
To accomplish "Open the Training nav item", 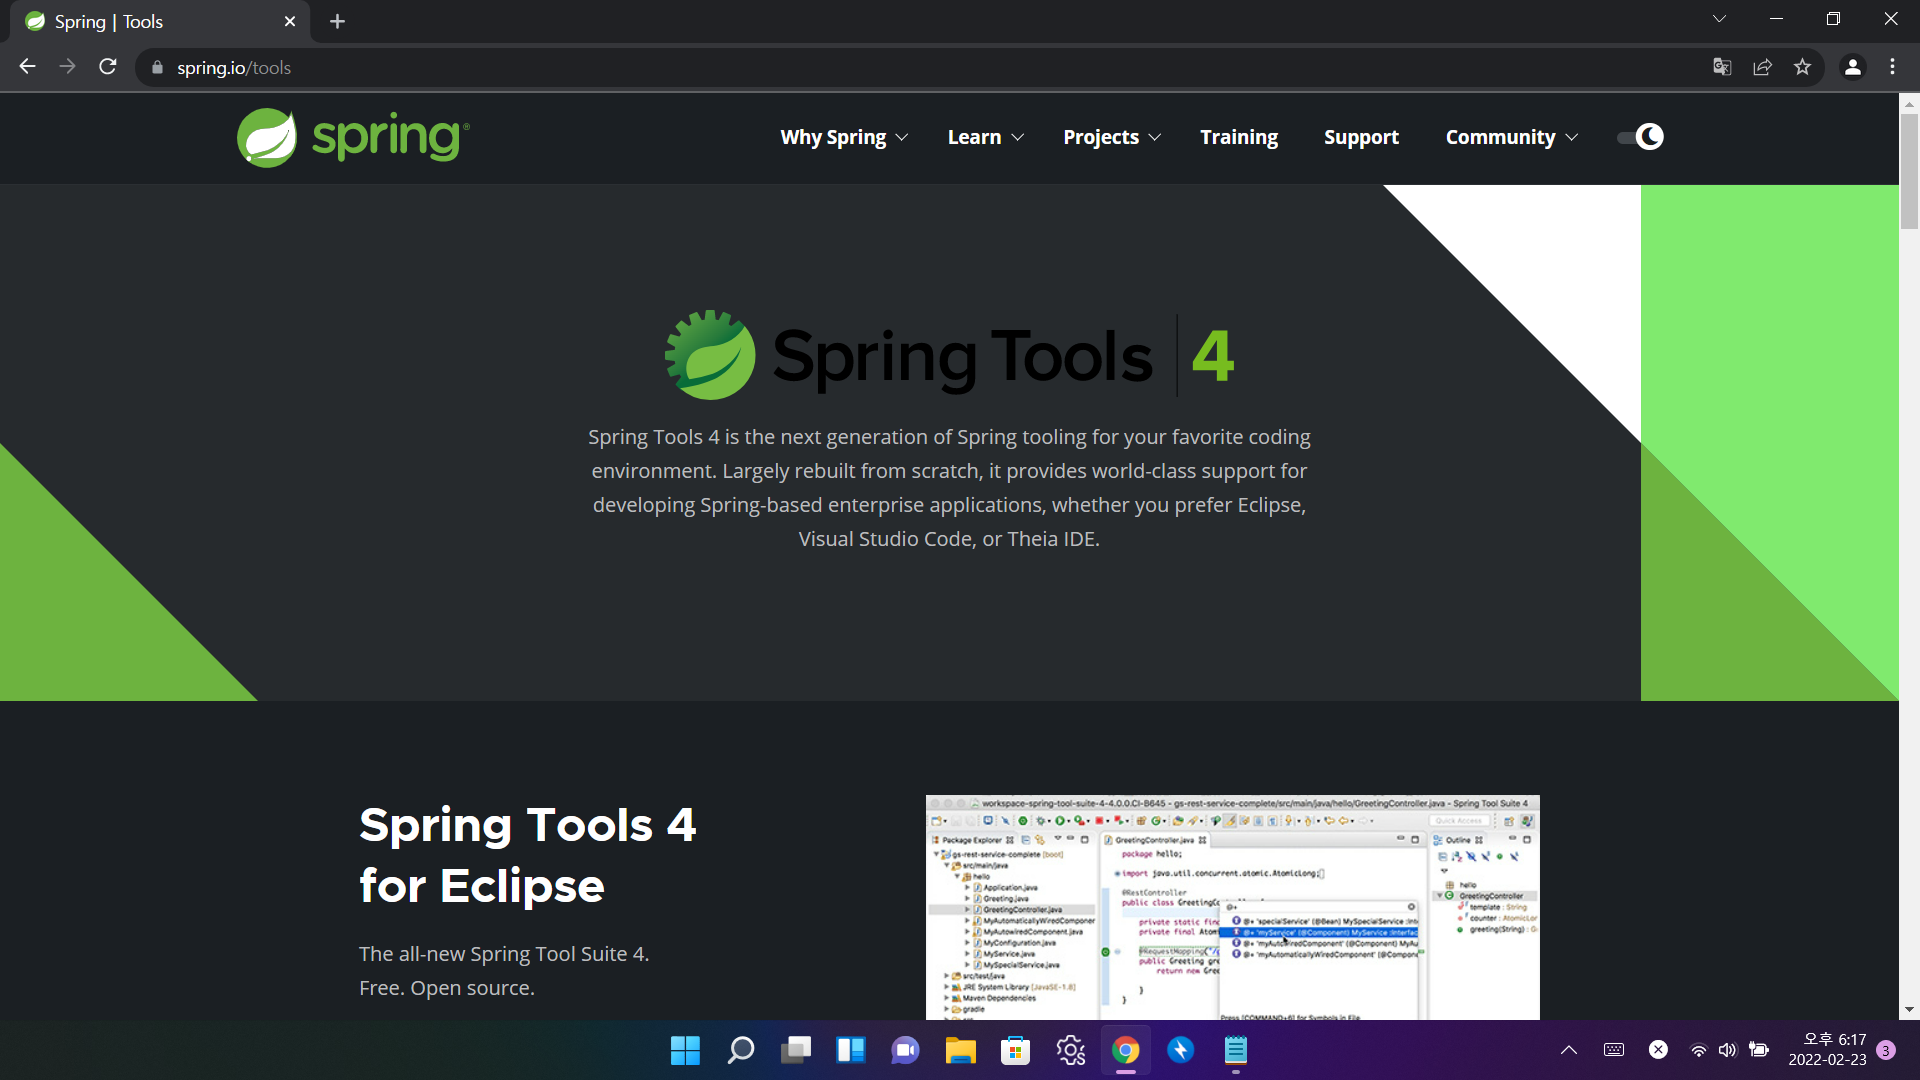I will [x=1239, y=137].
